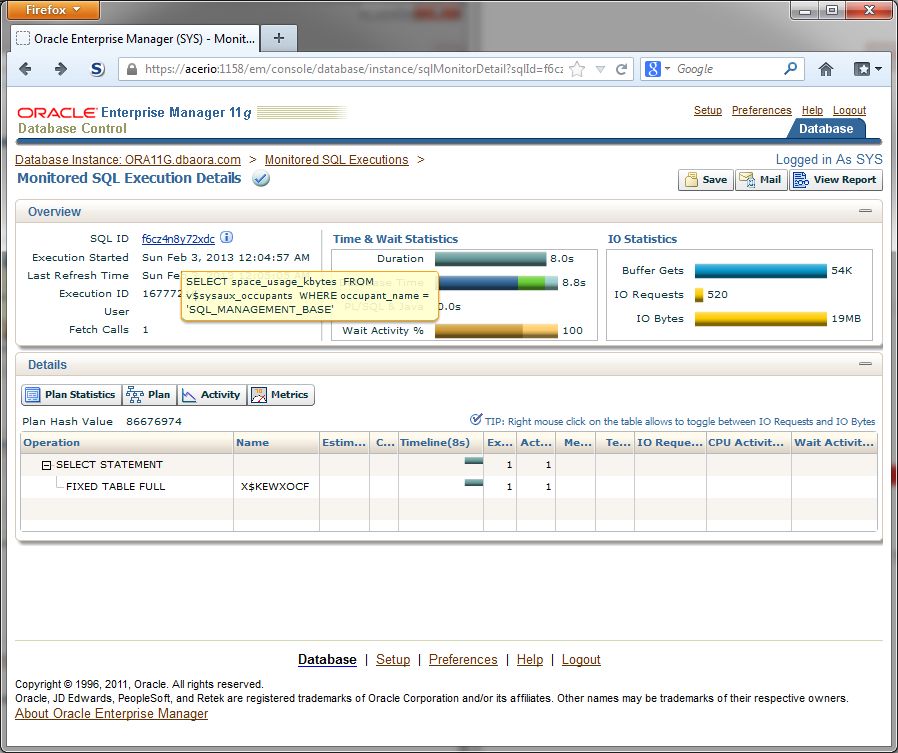Open the top Preferences link
This screenshot has height=753, width=898.
pos(761,110)
